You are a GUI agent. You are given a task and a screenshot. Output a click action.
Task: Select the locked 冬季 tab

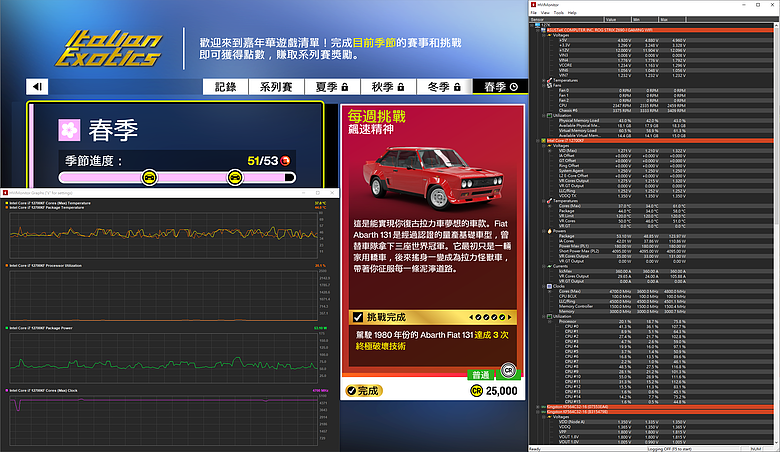click(x=444, y=87)
